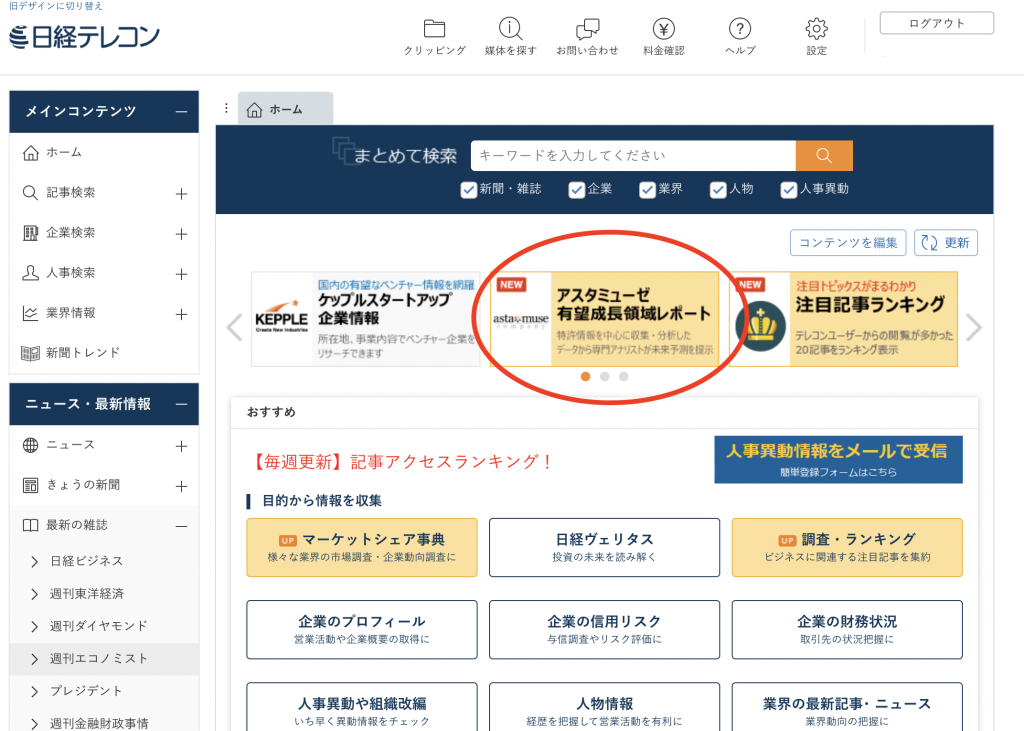Open 料金確認 yen icon
This screenshot has height=731, width=1024.
[664, 29]
